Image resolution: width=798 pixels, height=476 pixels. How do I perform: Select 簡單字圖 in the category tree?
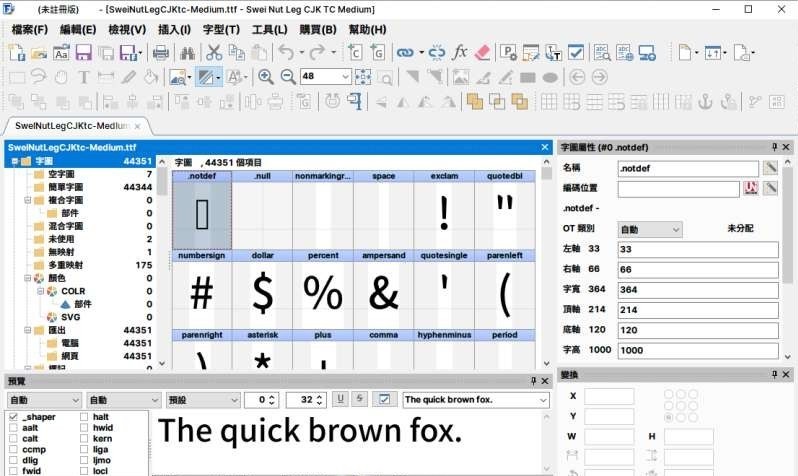[x=68, y=187]
